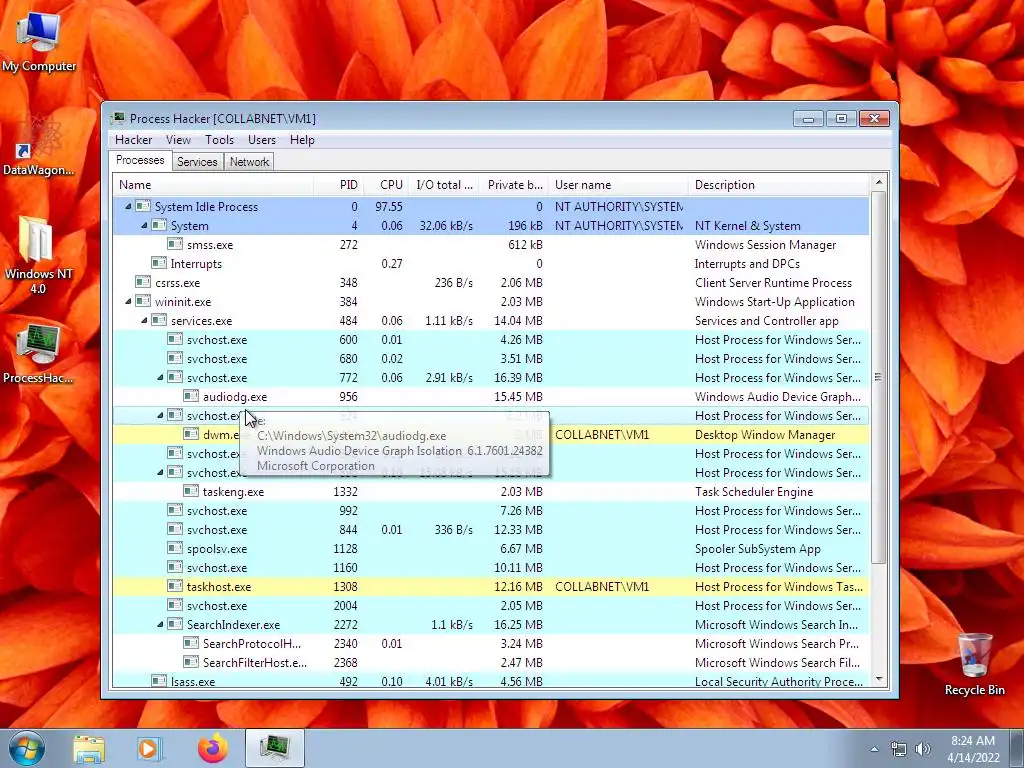This screenshot has width=1024, height=768.
Task: Open the My Computer desktop icon
Action: coord(39,40)
